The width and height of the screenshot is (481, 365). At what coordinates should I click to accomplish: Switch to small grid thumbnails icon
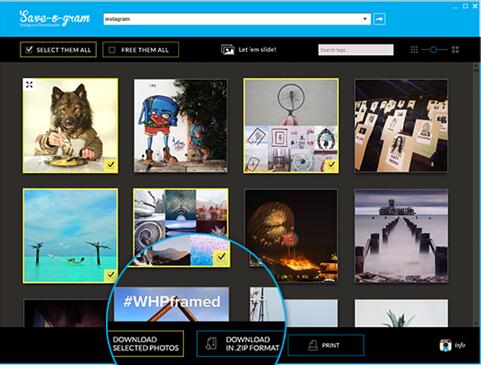[414, 50]
